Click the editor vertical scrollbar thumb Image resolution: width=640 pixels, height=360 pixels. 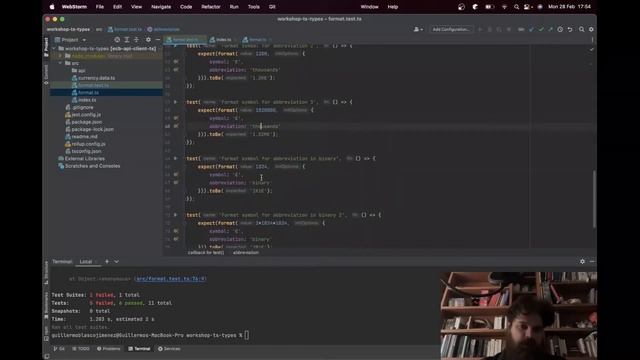[594, 199]
